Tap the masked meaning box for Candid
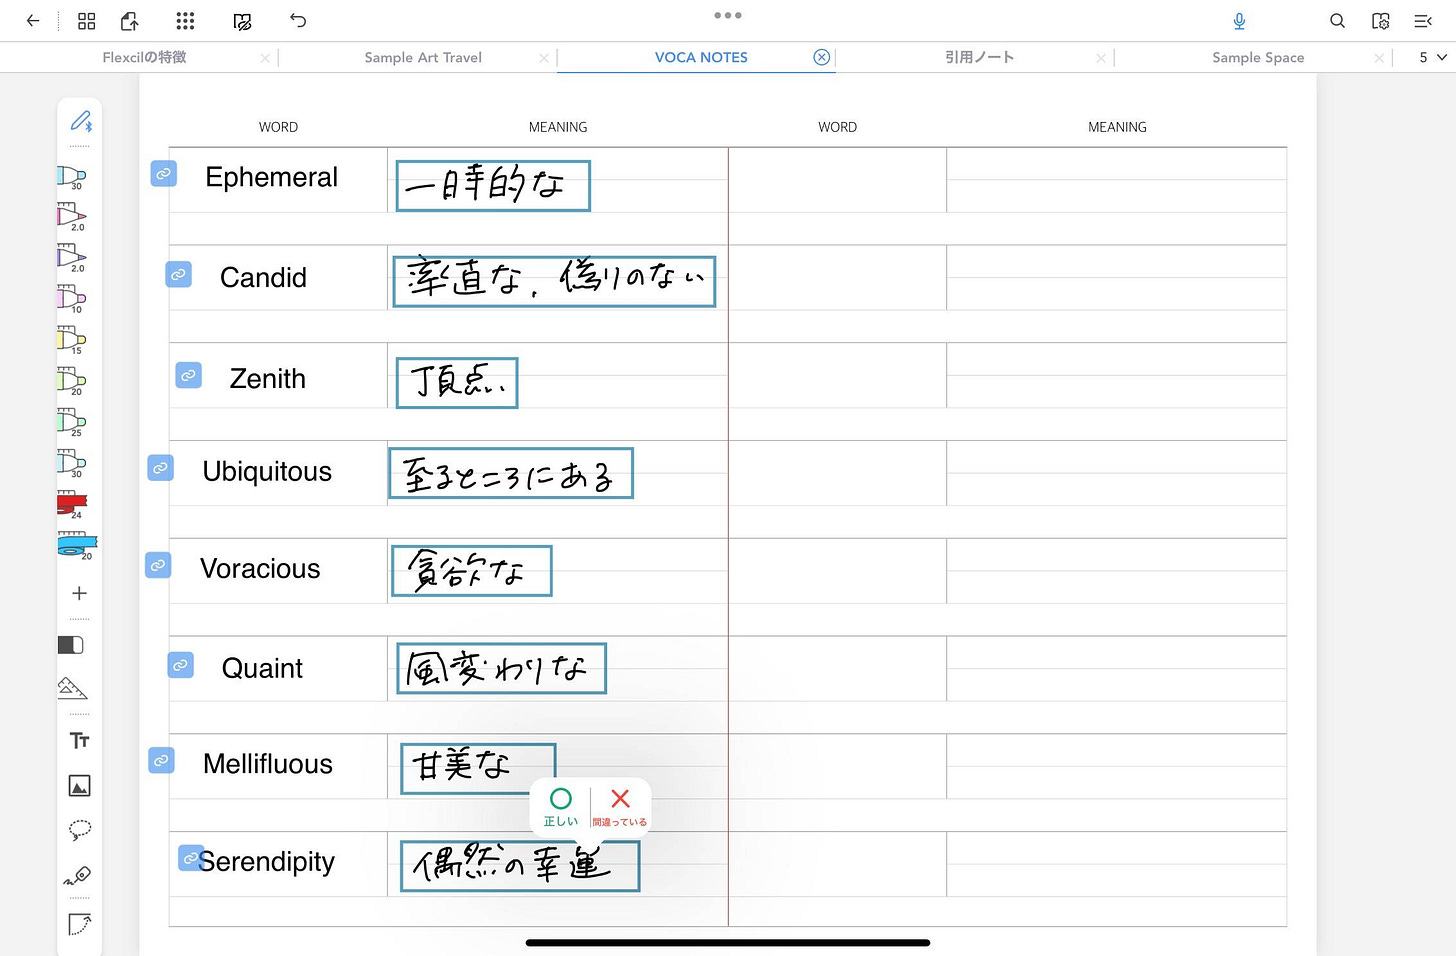The image size is (1456, 956). coord(554,281)
